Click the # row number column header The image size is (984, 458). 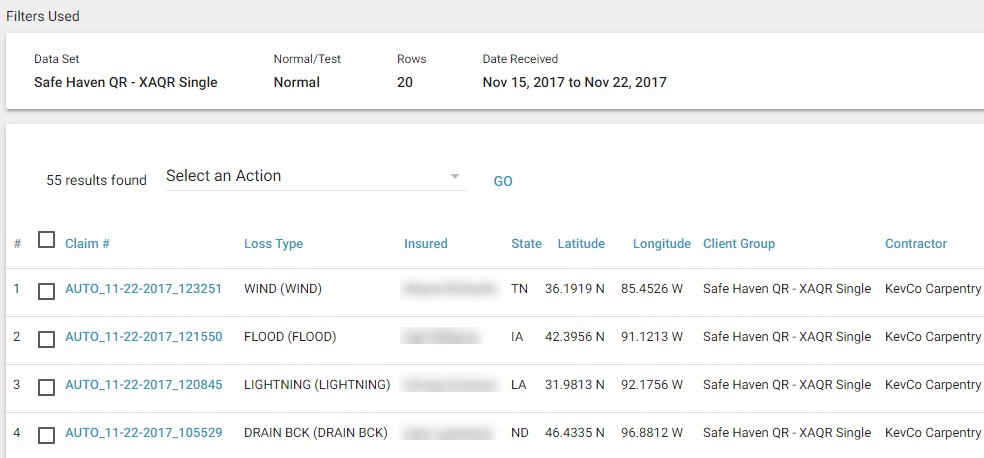[x=17, y=244]
